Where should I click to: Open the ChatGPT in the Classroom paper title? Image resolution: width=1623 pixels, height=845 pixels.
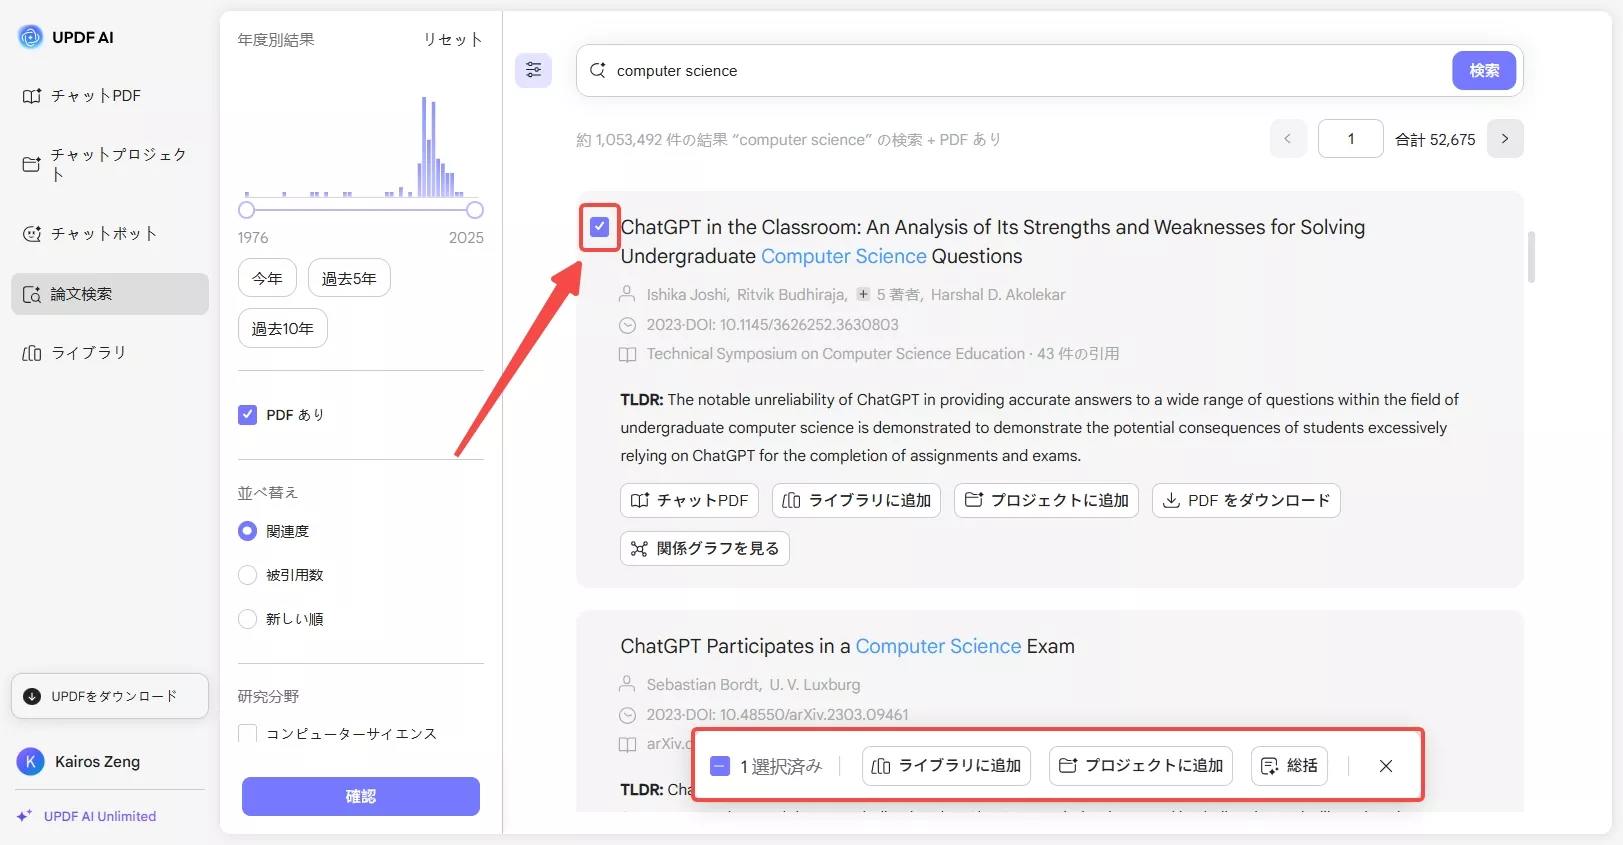point(992,242)
